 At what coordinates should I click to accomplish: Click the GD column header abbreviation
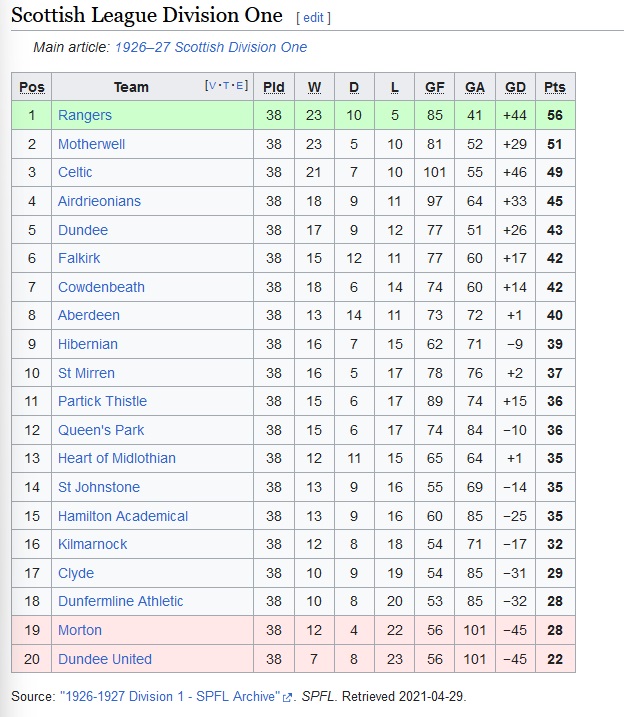click(515, 87)
